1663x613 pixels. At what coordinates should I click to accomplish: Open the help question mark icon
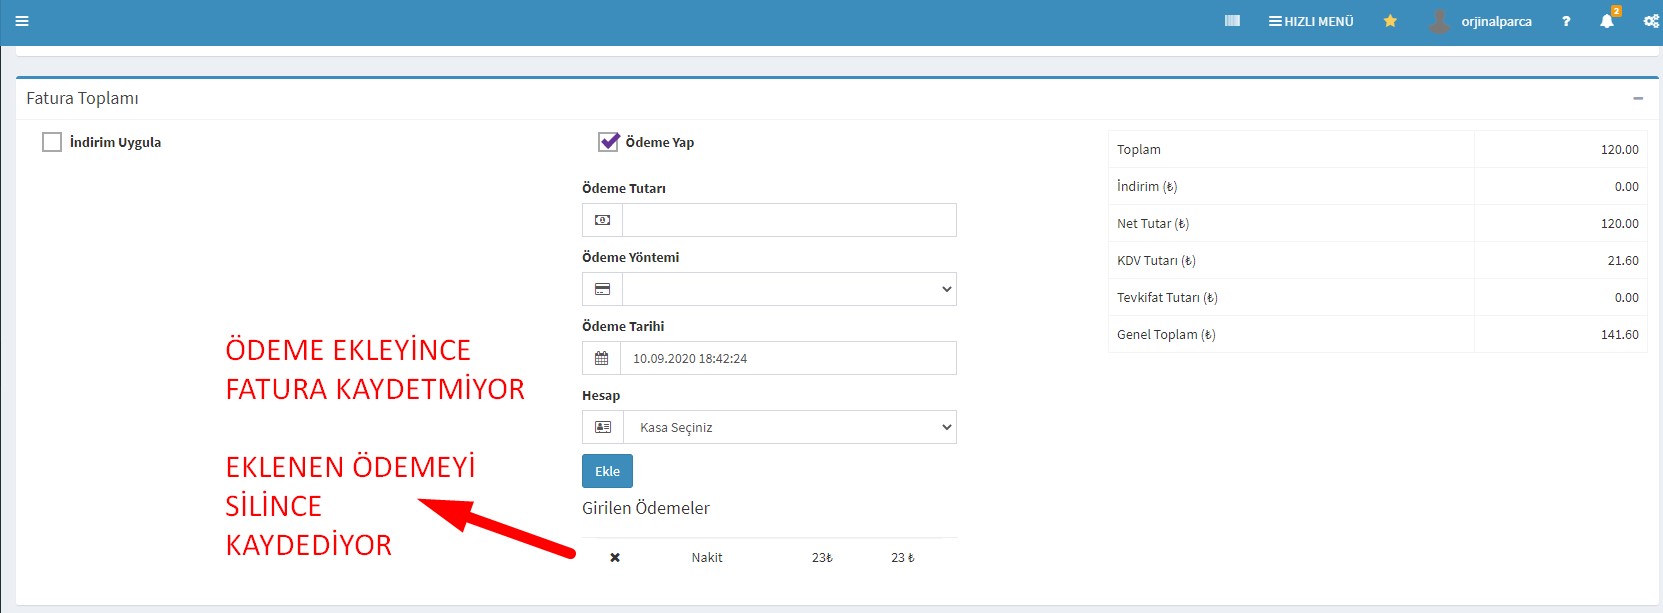pyautogui.click(x=1566, y=21)
